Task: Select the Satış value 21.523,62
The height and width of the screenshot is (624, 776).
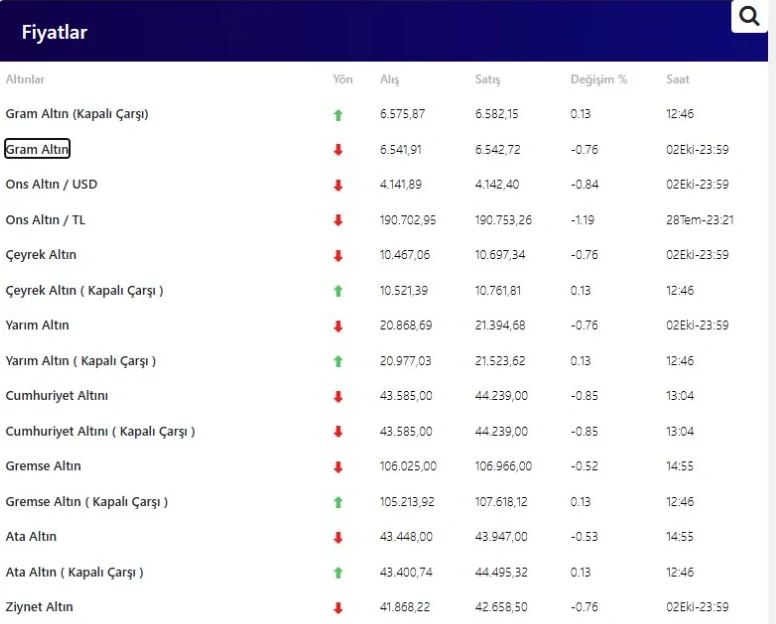Action: (500, 361)
